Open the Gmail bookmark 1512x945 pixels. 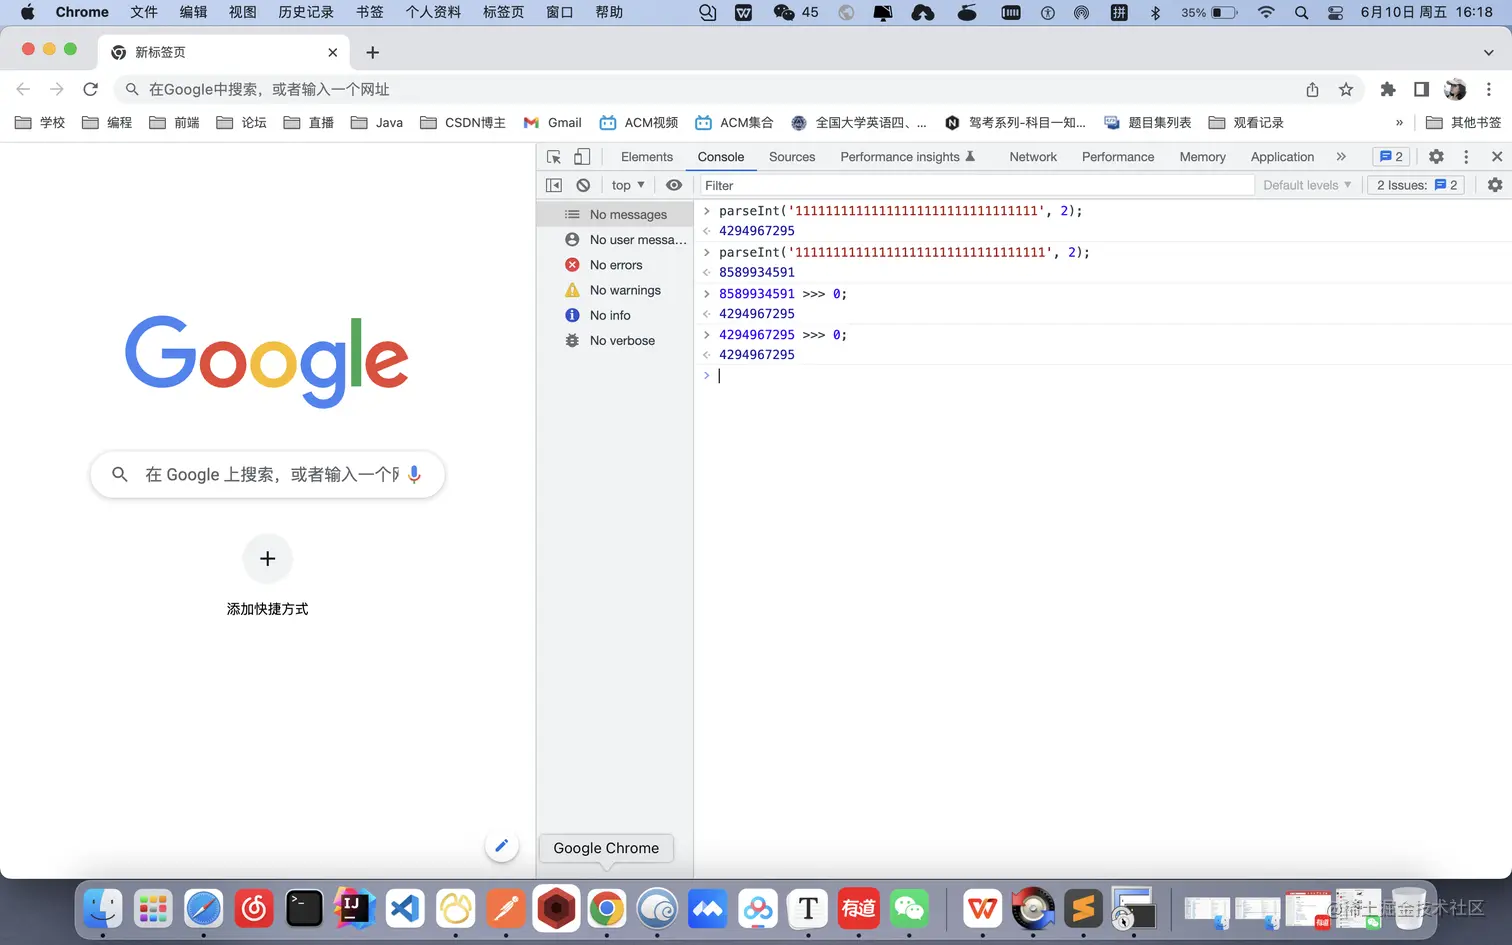pyautogui.click(x=552, y=122)
